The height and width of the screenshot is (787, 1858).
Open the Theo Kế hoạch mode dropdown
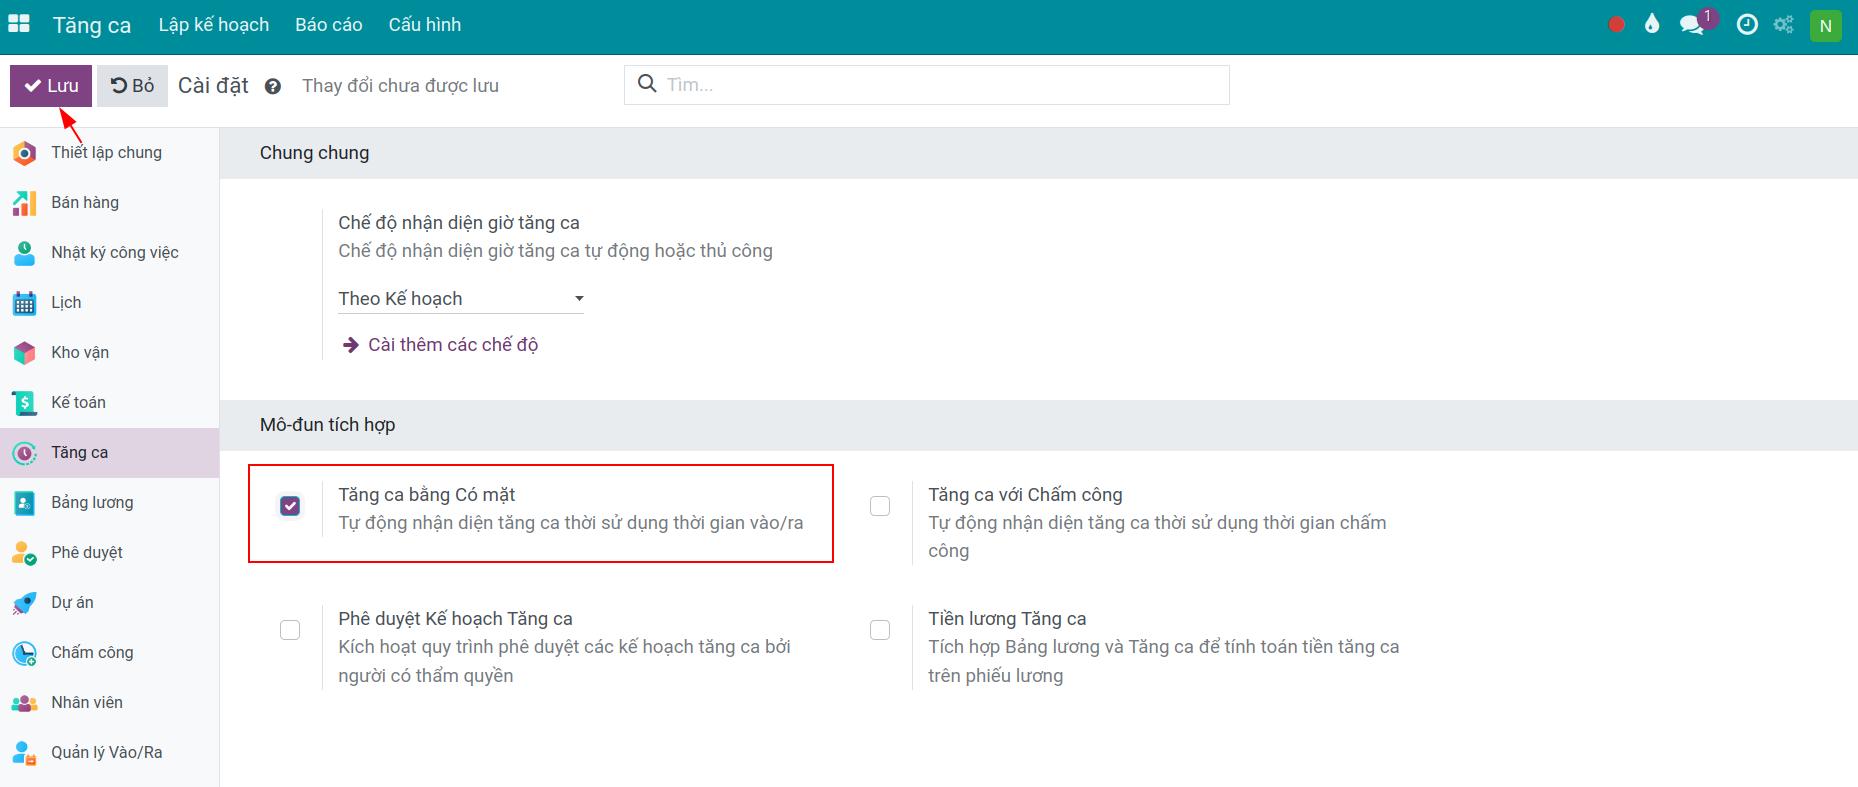pyautogui.click(x=460, y=299)
